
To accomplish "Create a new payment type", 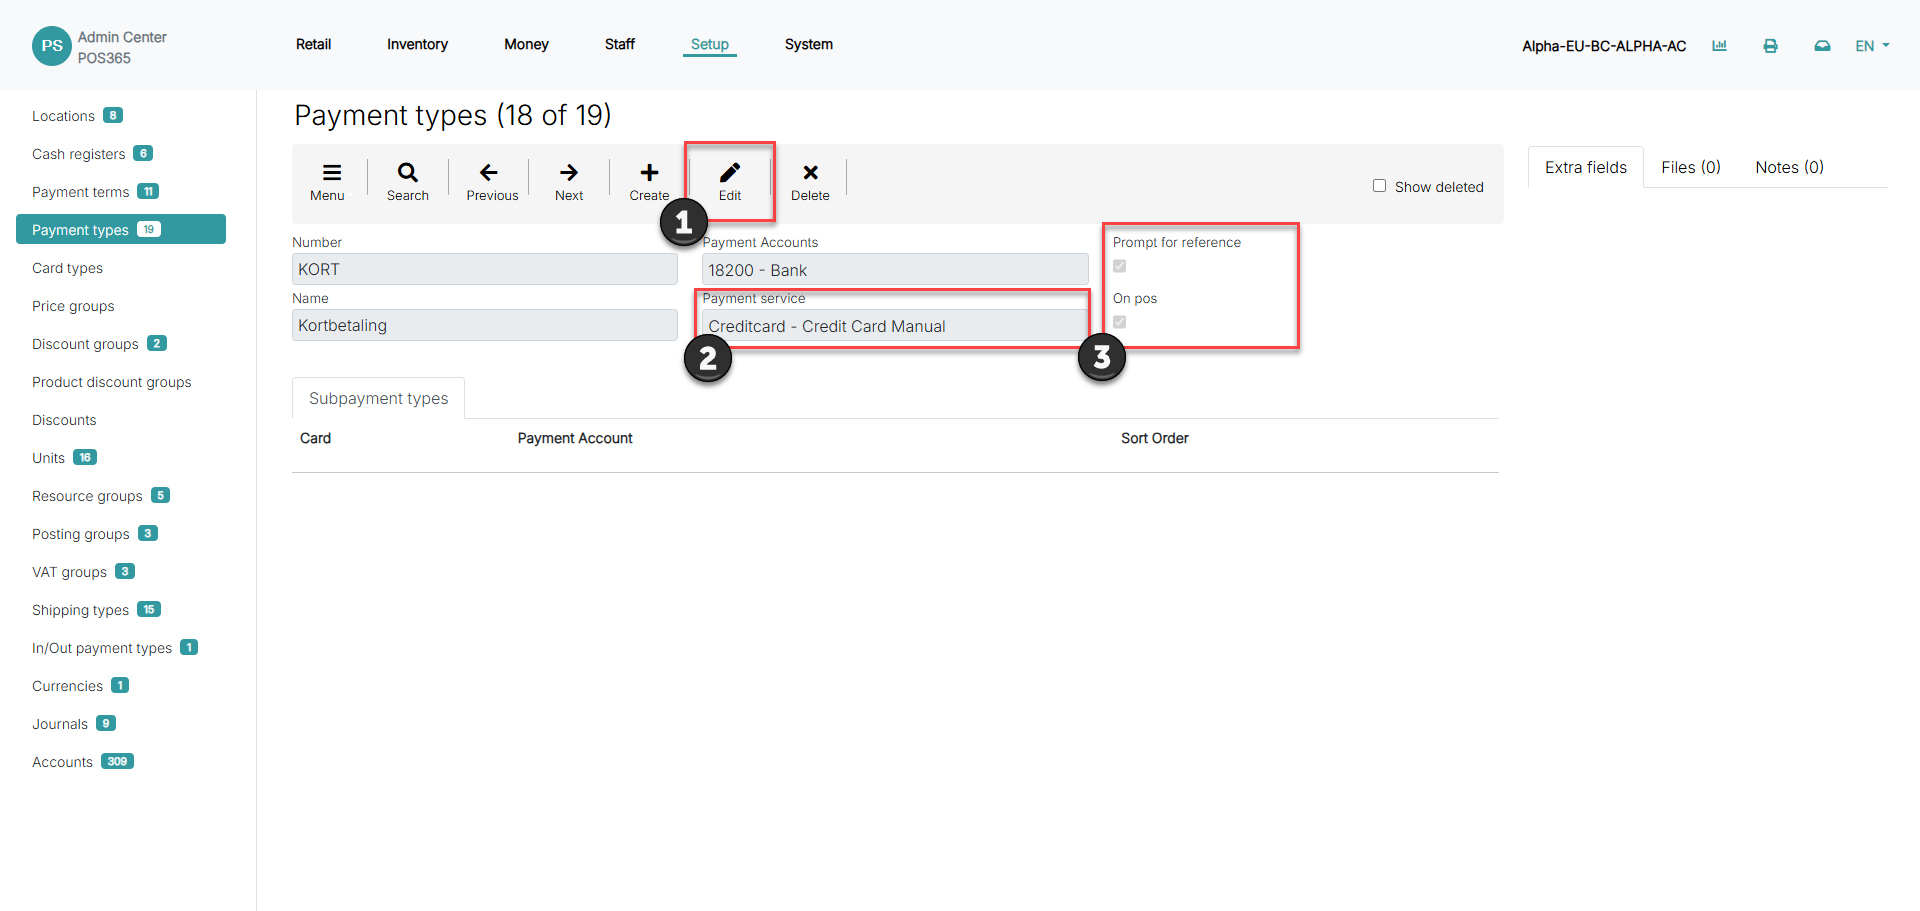I will tap(649, 182).
